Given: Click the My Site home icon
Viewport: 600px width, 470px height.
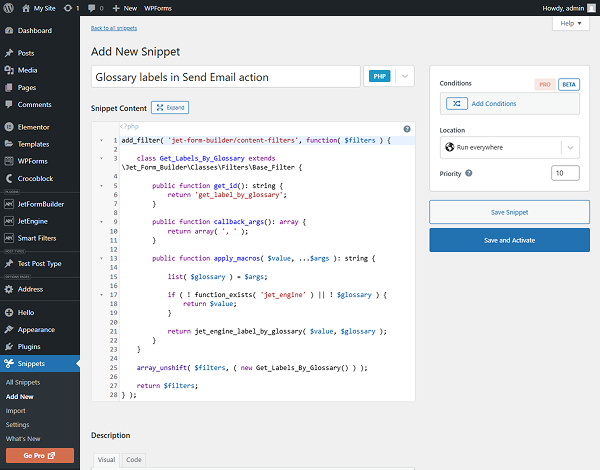Looking at the screenshot, I should pos(26,8).
